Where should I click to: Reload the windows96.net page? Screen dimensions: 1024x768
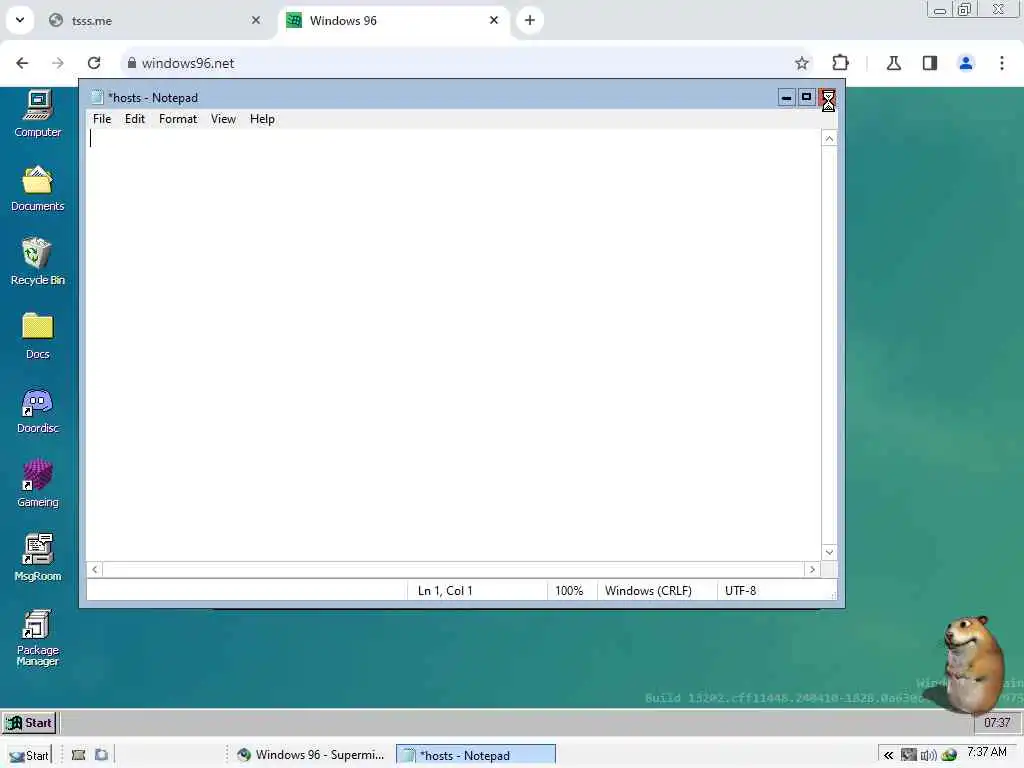(94, 63)
